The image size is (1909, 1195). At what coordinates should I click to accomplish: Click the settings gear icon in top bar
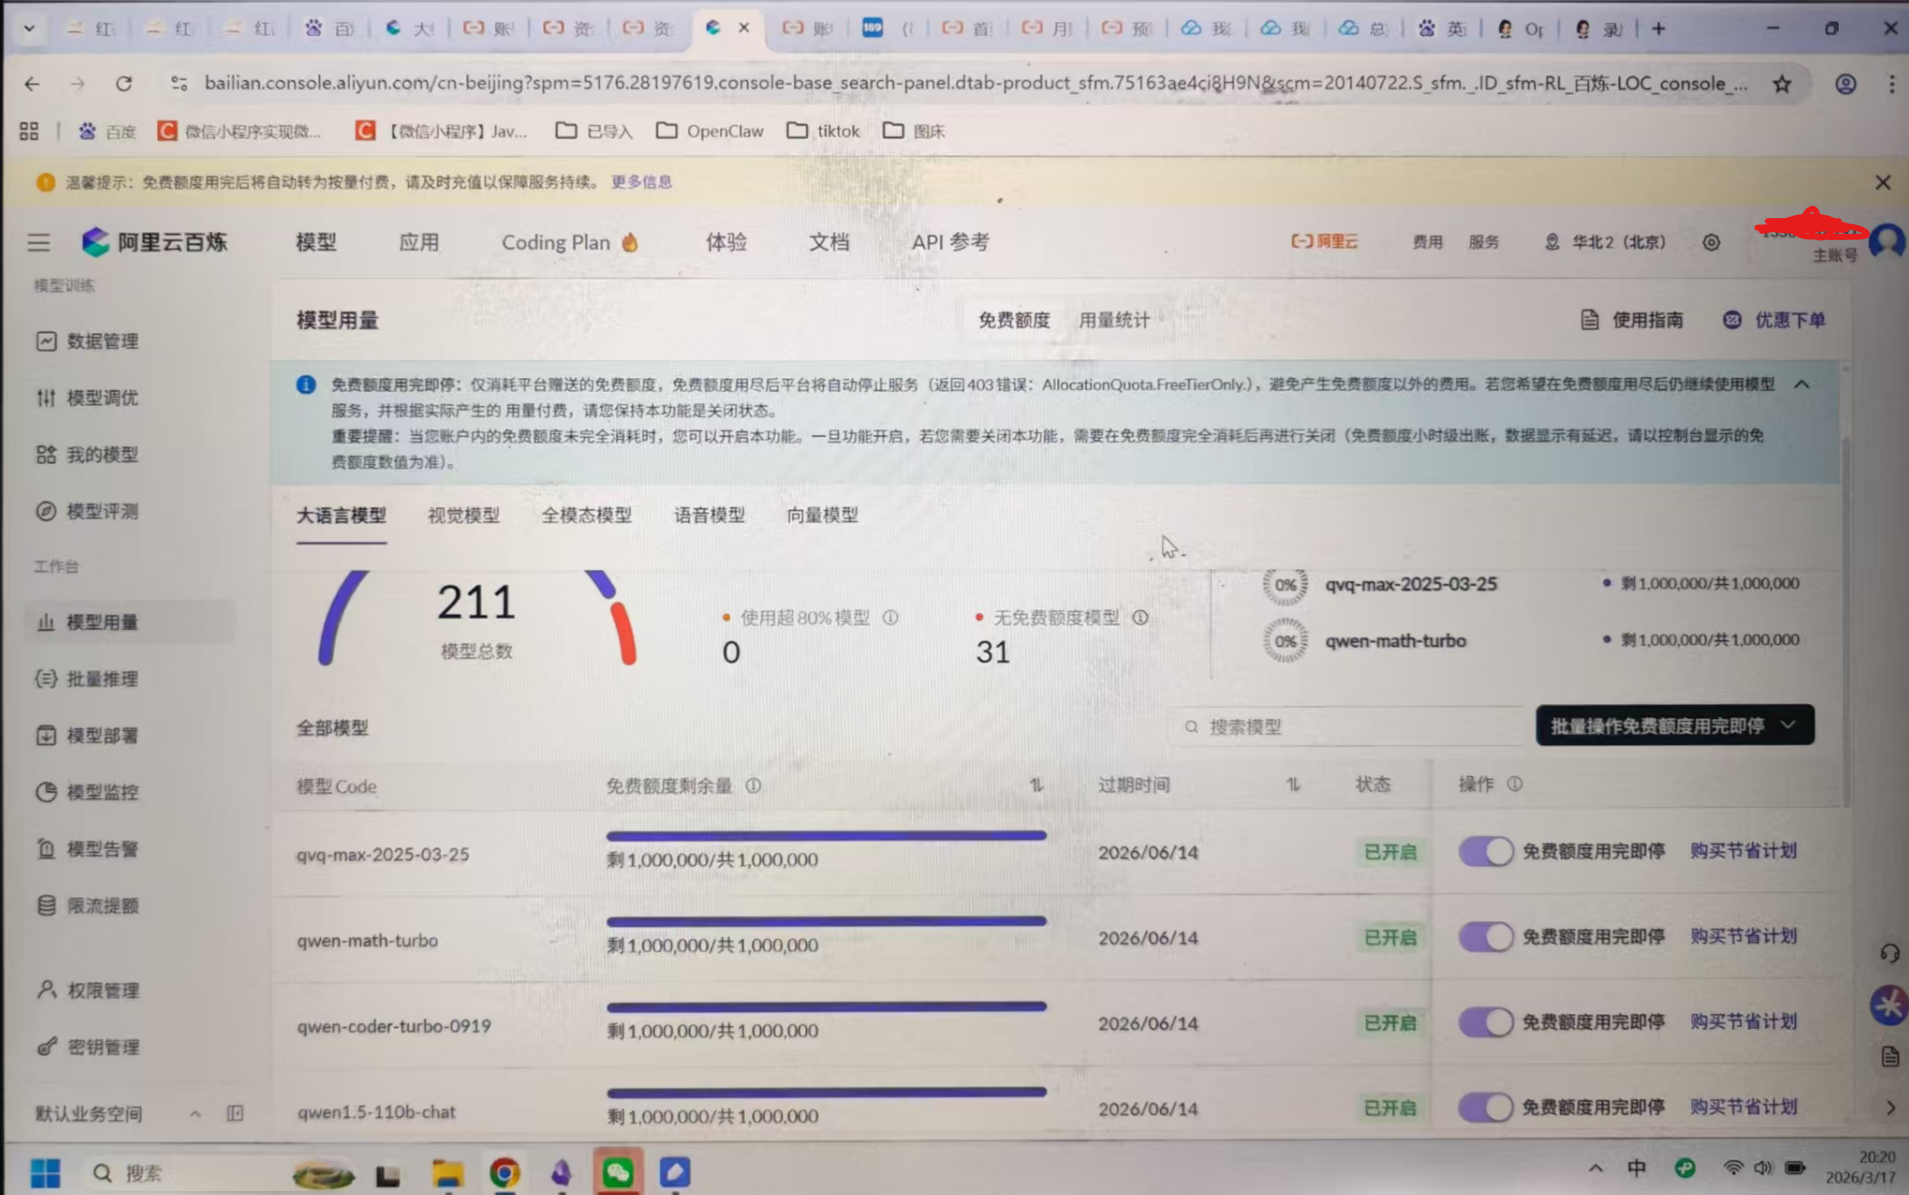(1711, 242)
